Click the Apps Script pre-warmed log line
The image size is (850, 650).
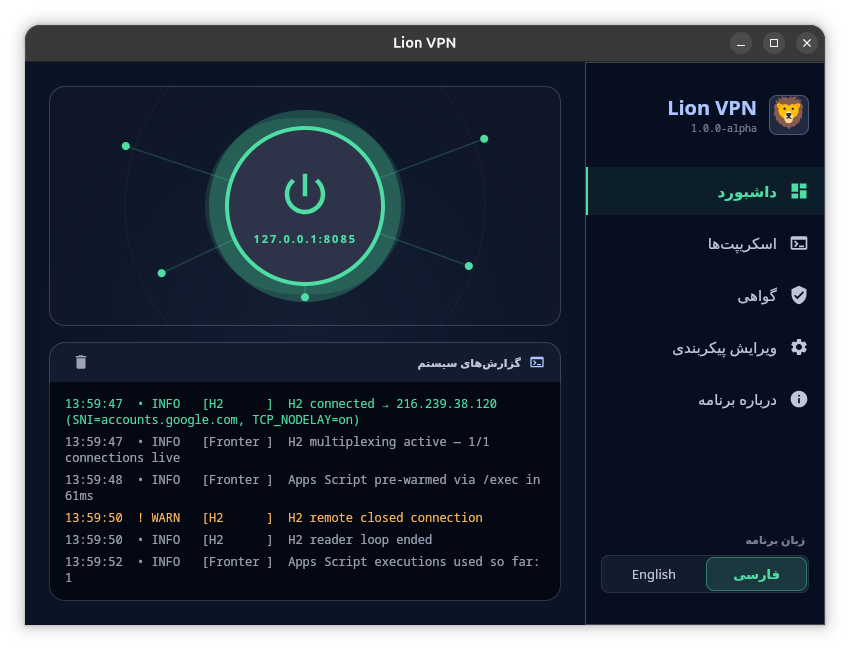302,487
